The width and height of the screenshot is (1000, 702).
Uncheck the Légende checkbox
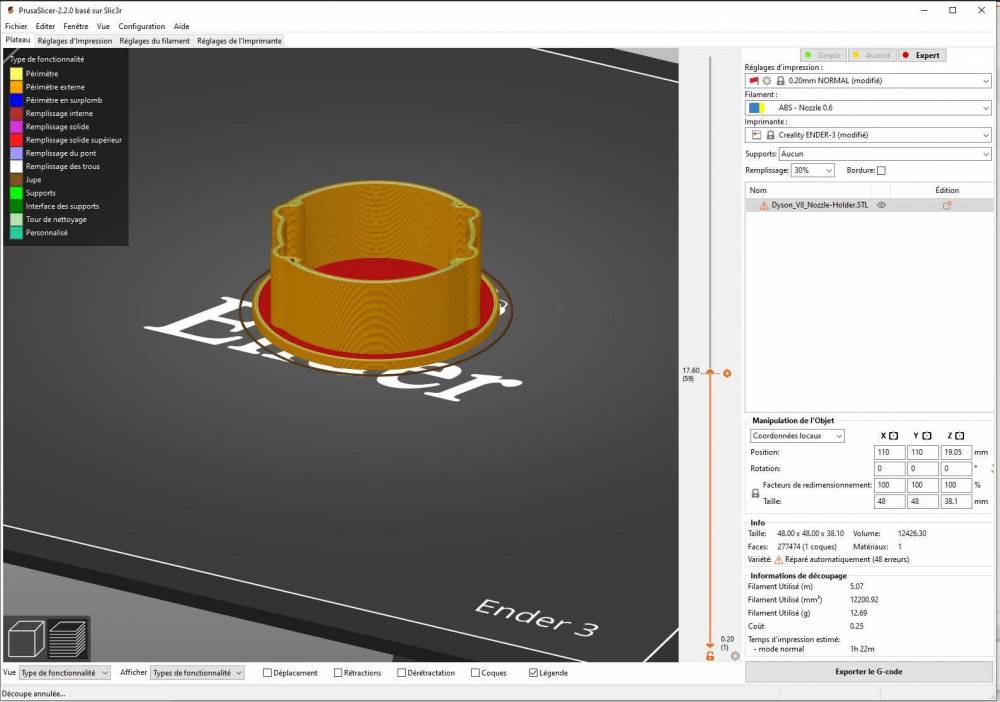click(x=533, y=673)
